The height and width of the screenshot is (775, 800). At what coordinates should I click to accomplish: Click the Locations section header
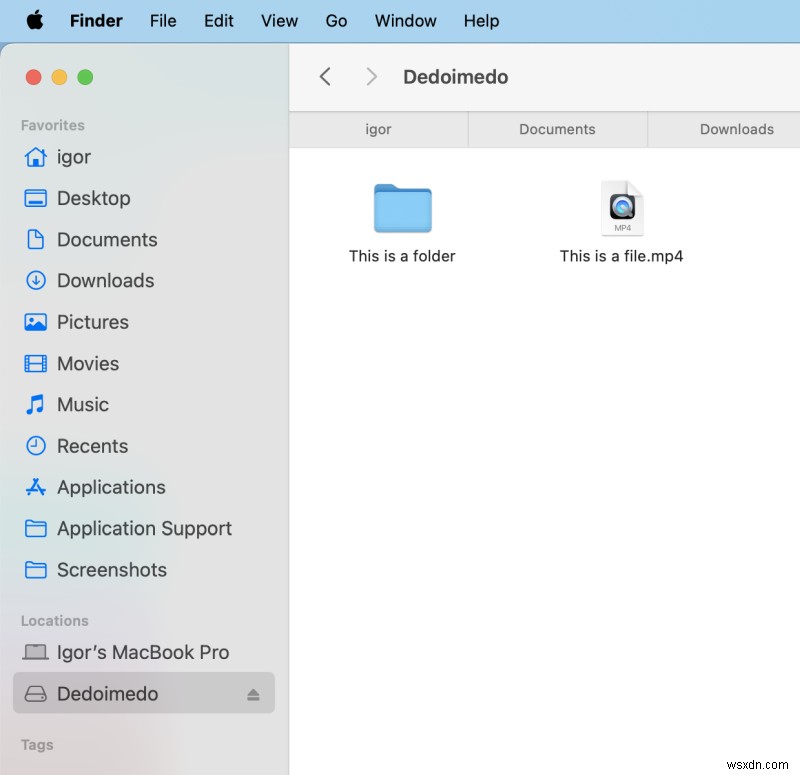[55, 620]
